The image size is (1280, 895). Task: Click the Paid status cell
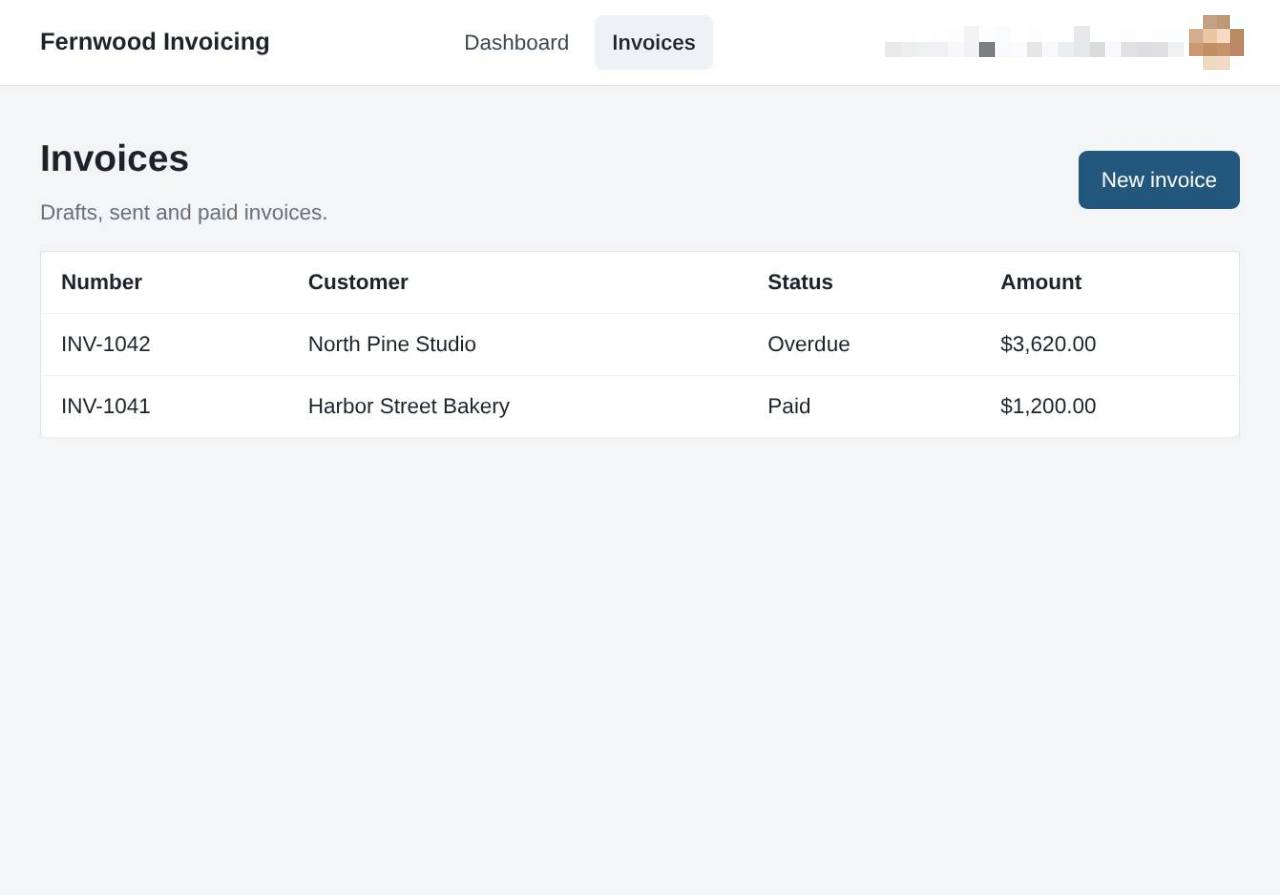tap(789, 406)
